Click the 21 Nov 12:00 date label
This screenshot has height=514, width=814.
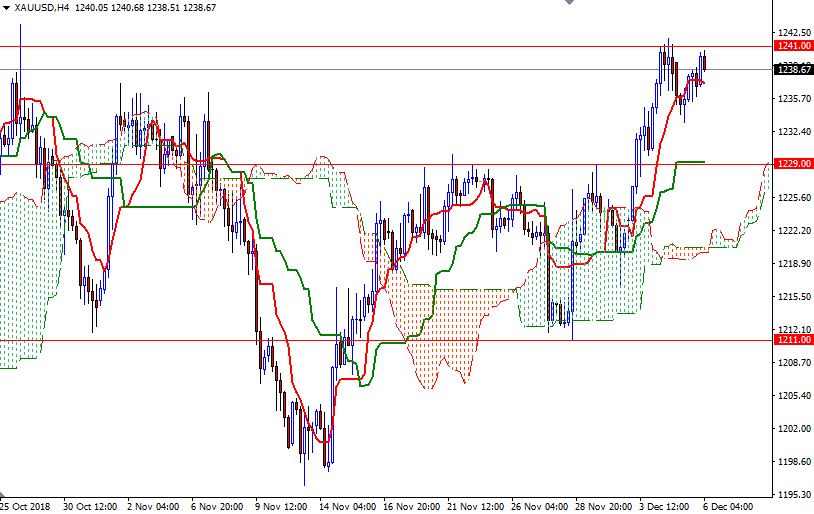[x=475, y=506]
